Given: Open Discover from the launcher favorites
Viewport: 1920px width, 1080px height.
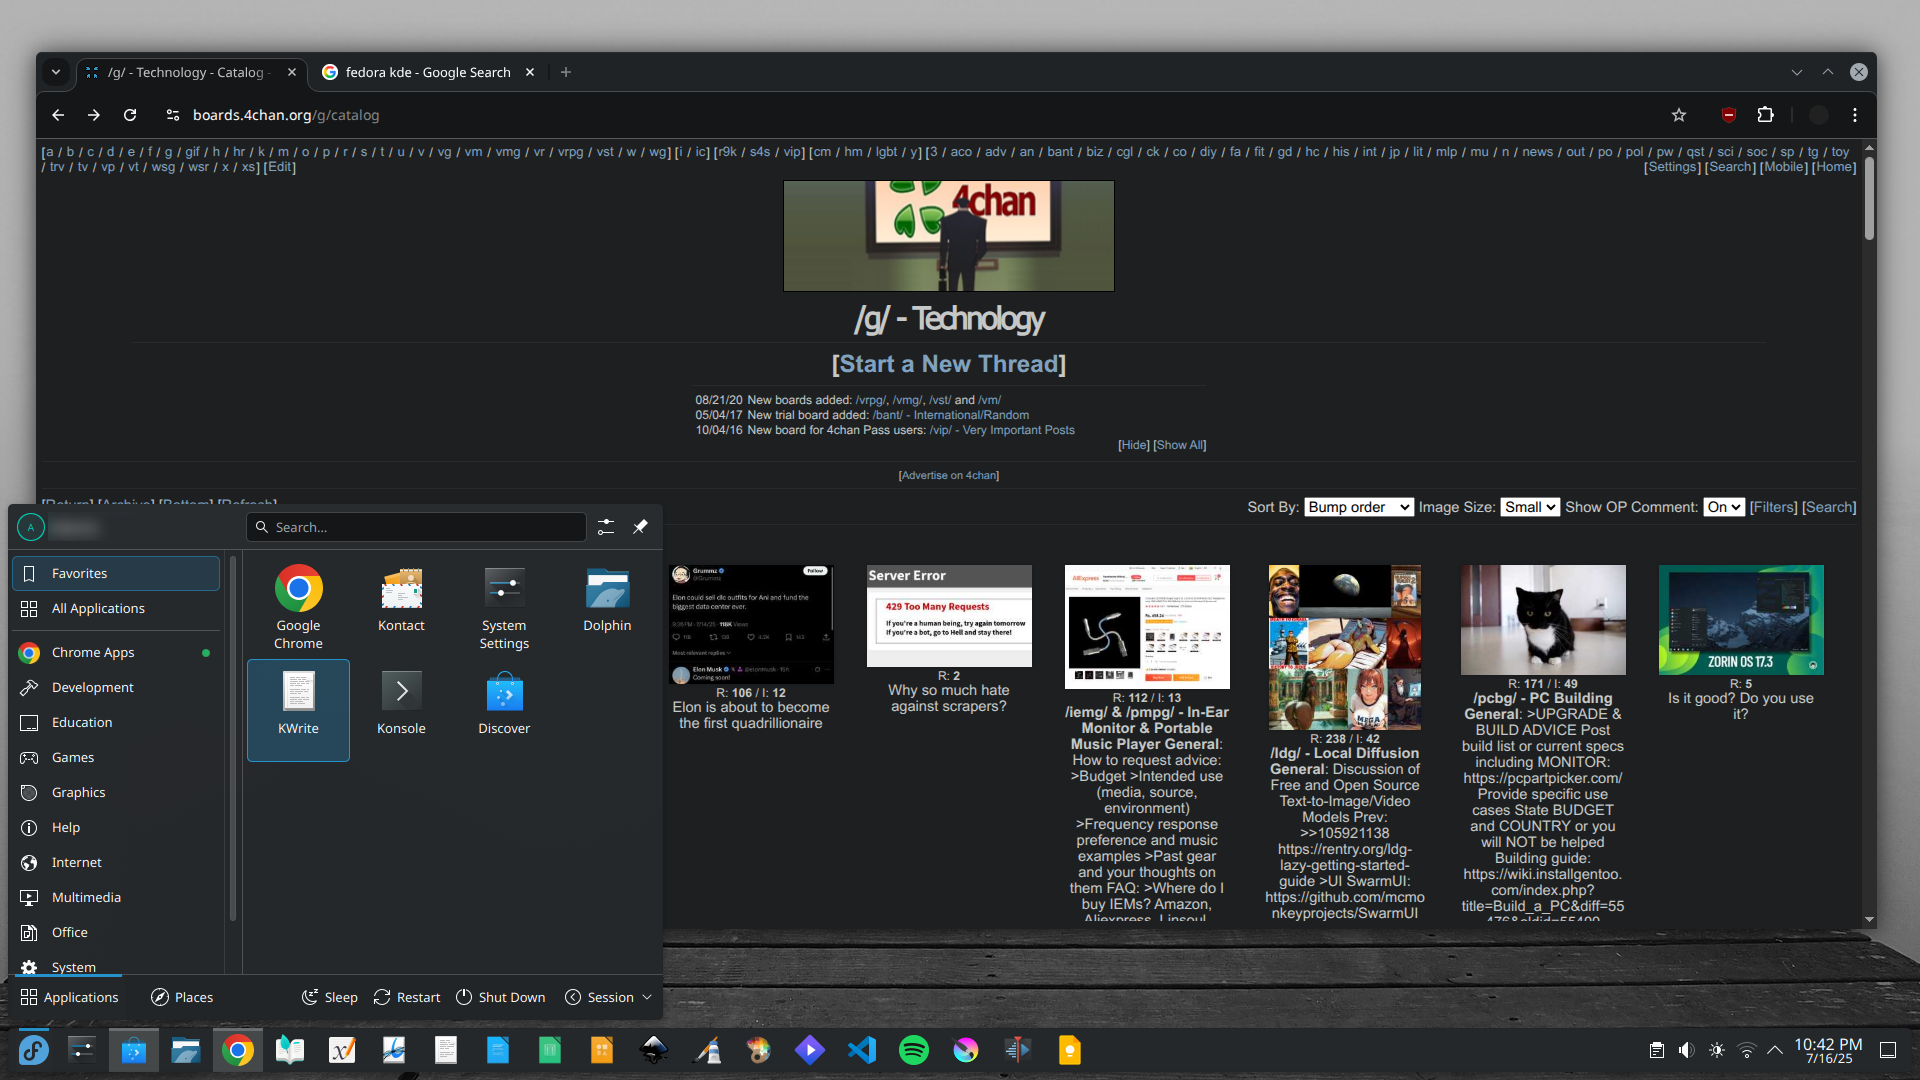Looking at the screenshot, I should coord(504,704).
